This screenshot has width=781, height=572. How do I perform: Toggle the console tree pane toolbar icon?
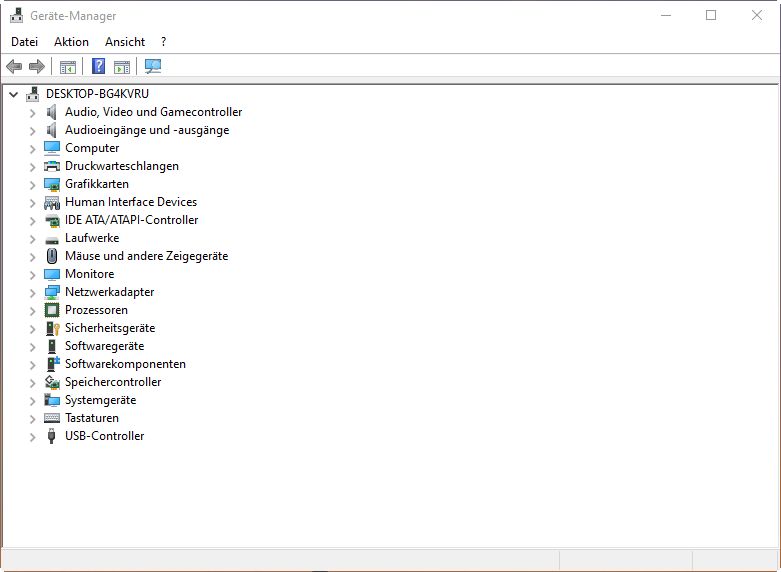(68, 67)
